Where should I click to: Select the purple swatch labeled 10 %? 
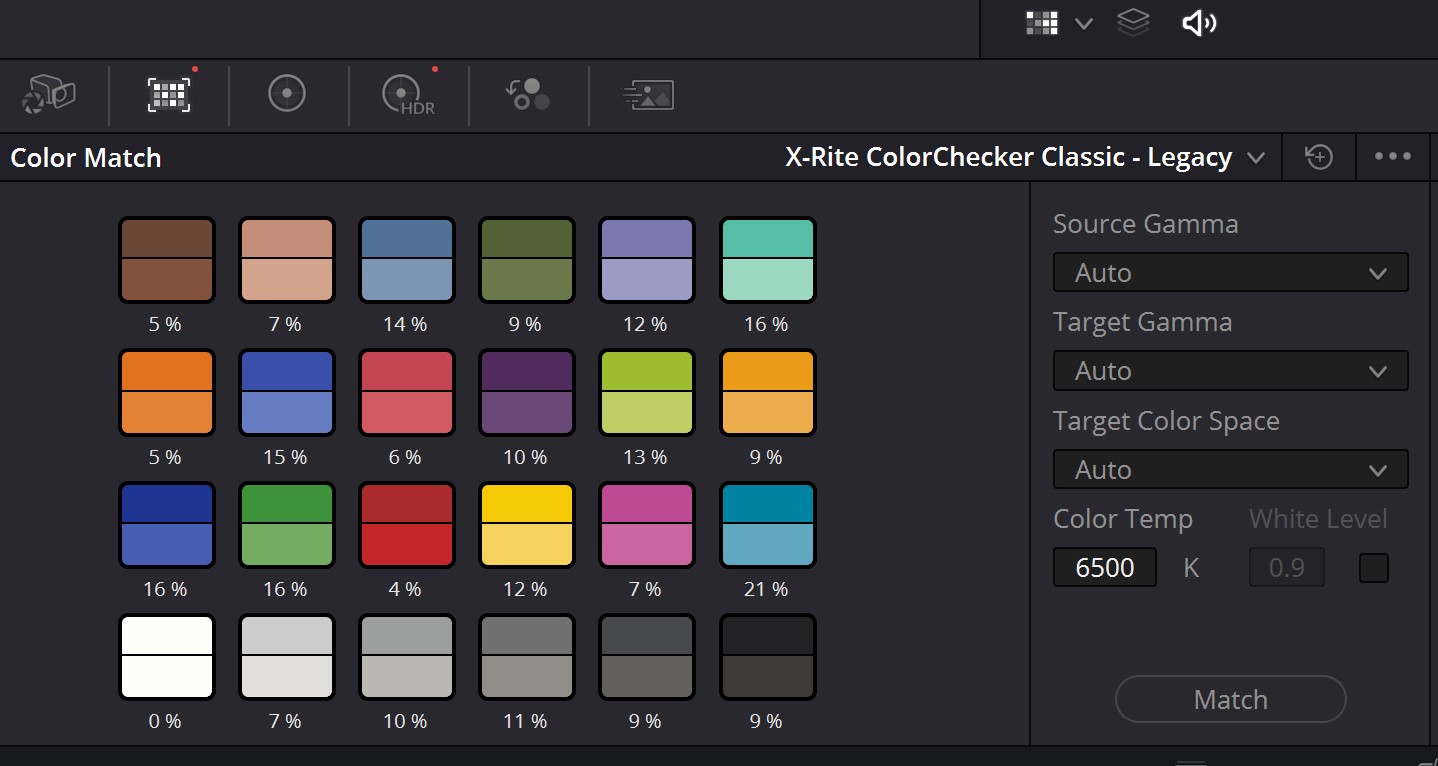coord(527,393)
